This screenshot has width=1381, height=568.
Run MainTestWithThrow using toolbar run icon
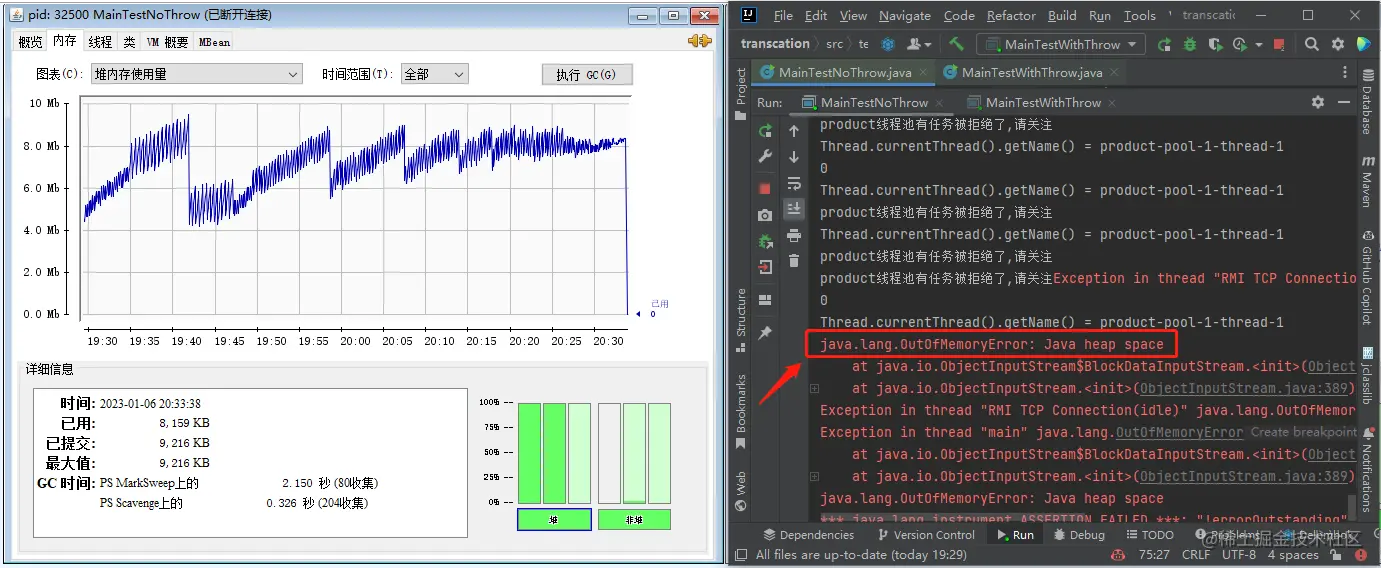[1164, 44]
